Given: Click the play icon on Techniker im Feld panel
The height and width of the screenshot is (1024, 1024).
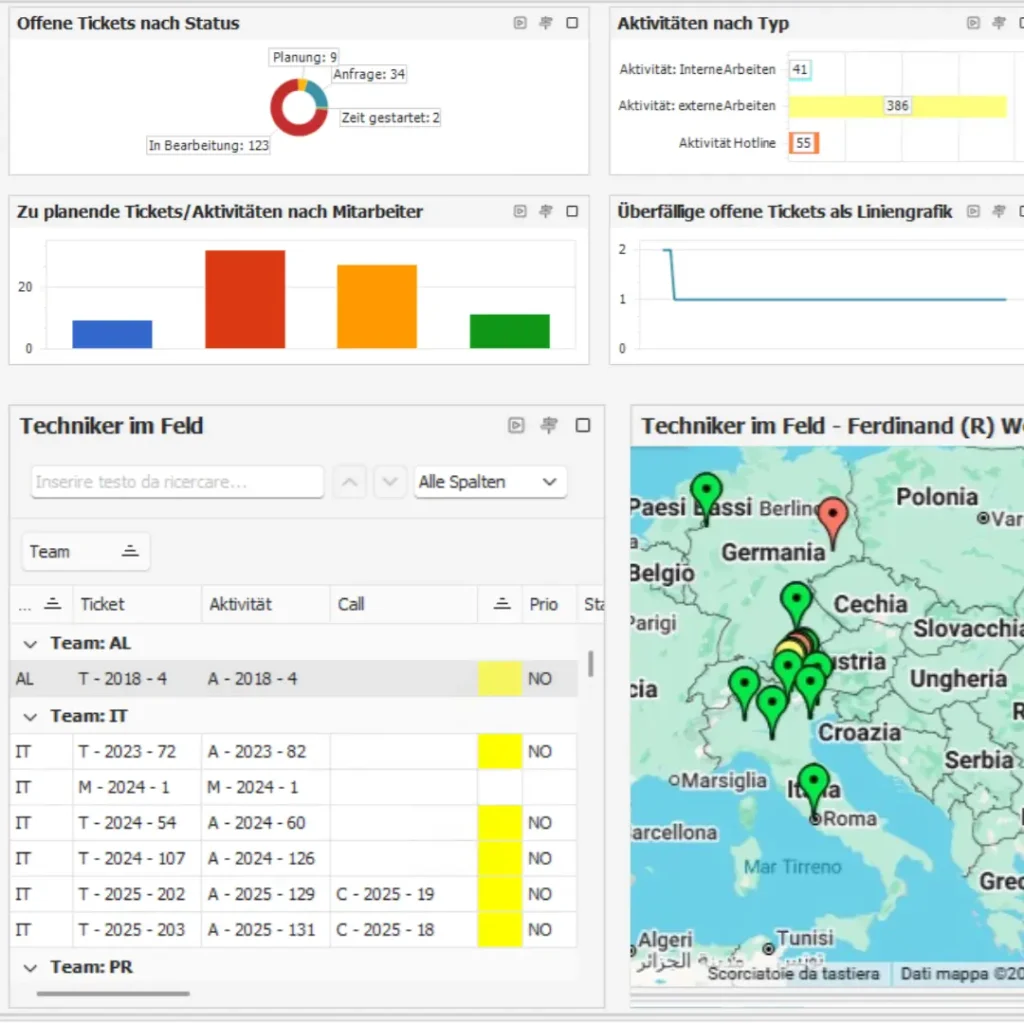Looking at the screenshot, I should click(x=516, y=425).
